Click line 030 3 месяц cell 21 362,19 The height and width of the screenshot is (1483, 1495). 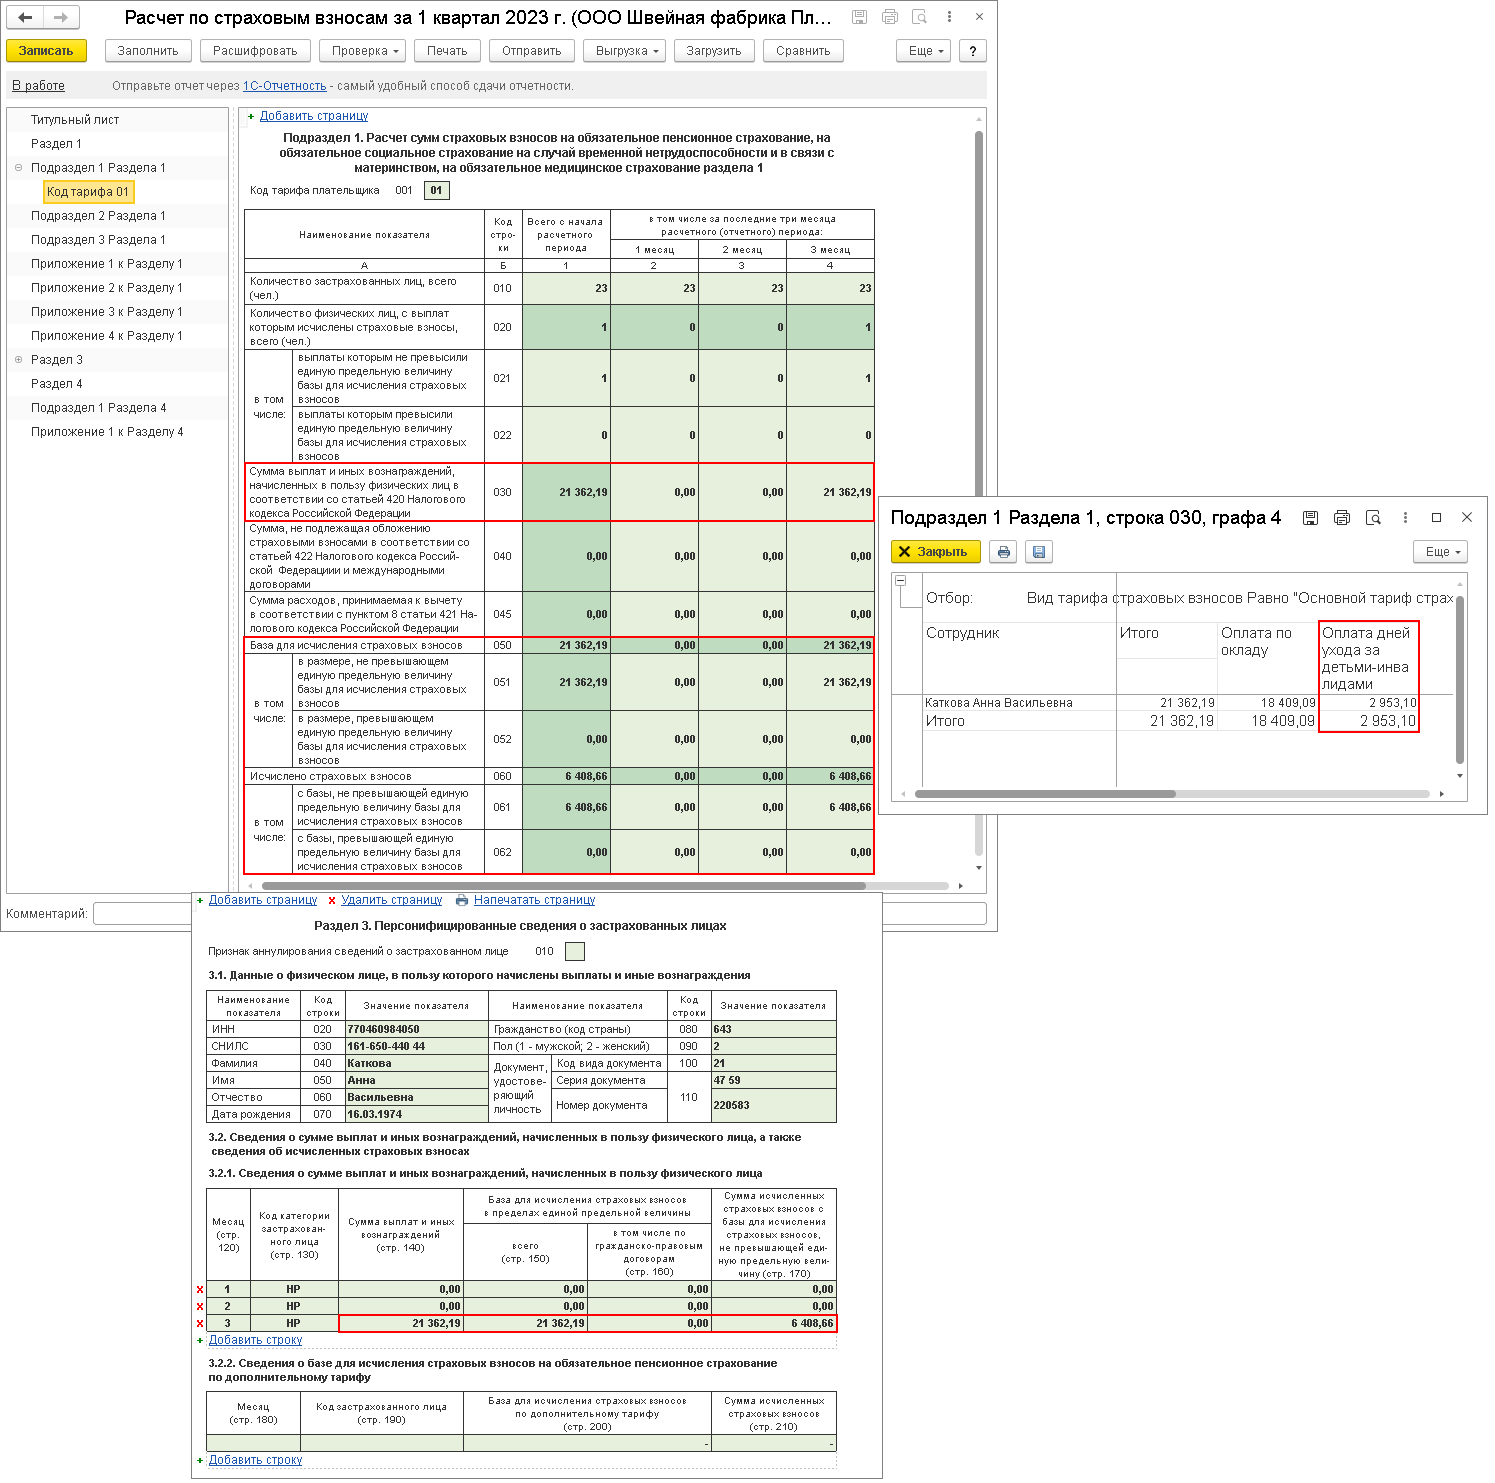pos(830,492)
